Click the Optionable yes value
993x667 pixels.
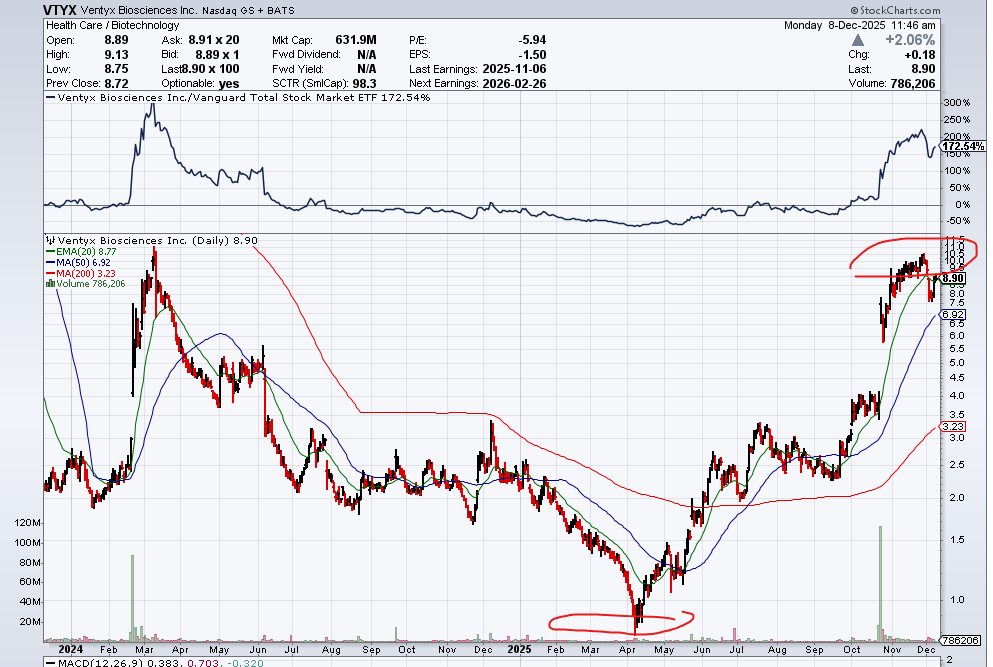point(229,84)
